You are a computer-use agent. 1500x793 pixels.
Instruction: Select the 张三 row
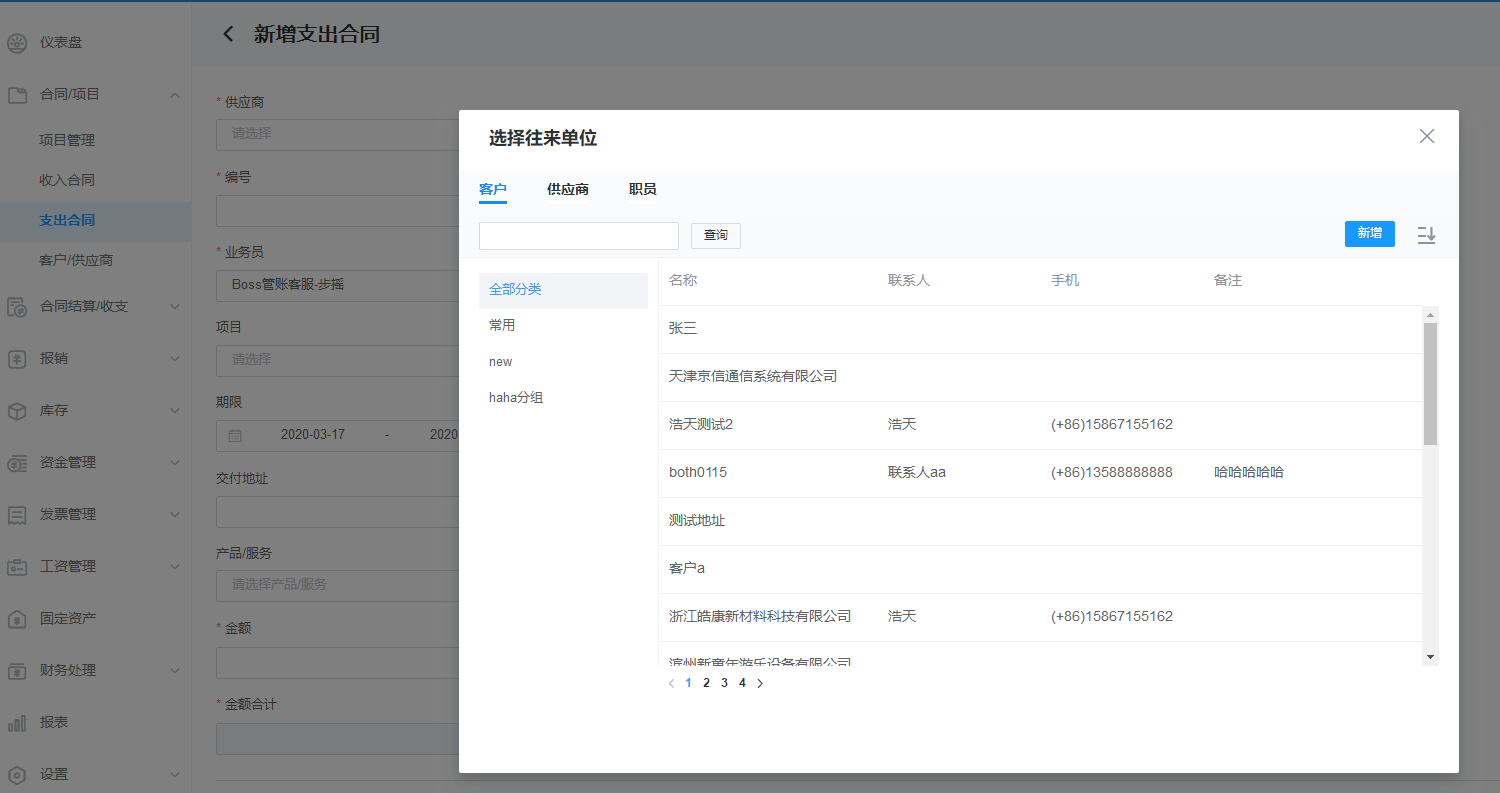1040,329
